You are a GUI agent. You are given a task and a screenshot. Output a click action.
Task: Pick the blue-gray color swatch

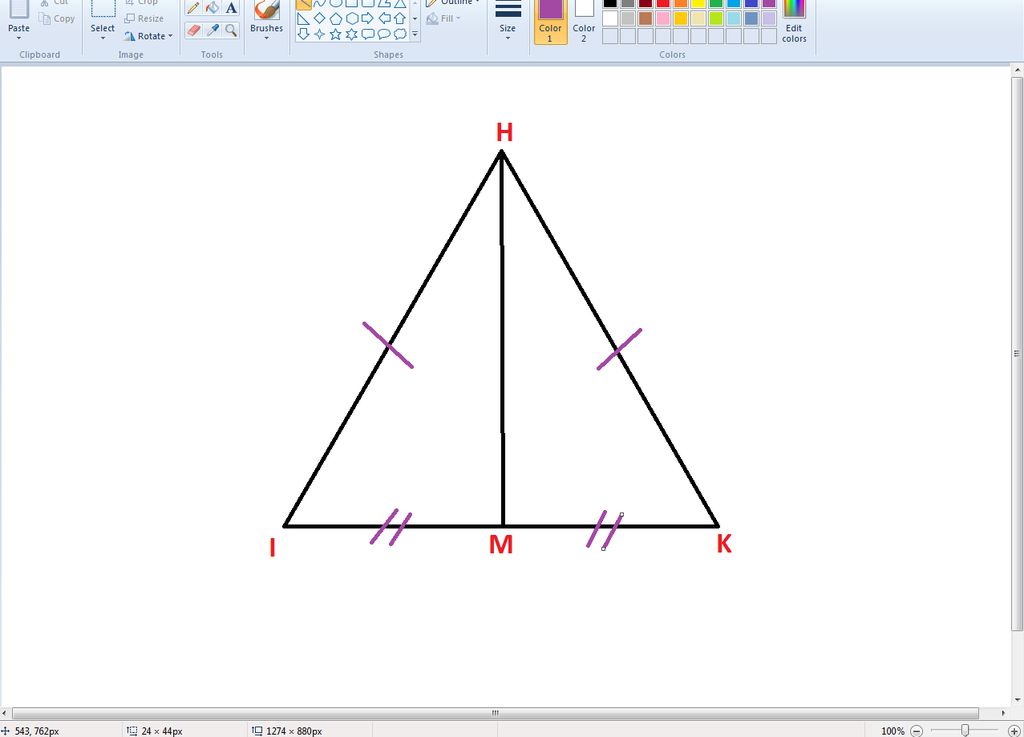pyautogui.click(x=751, y=18)
